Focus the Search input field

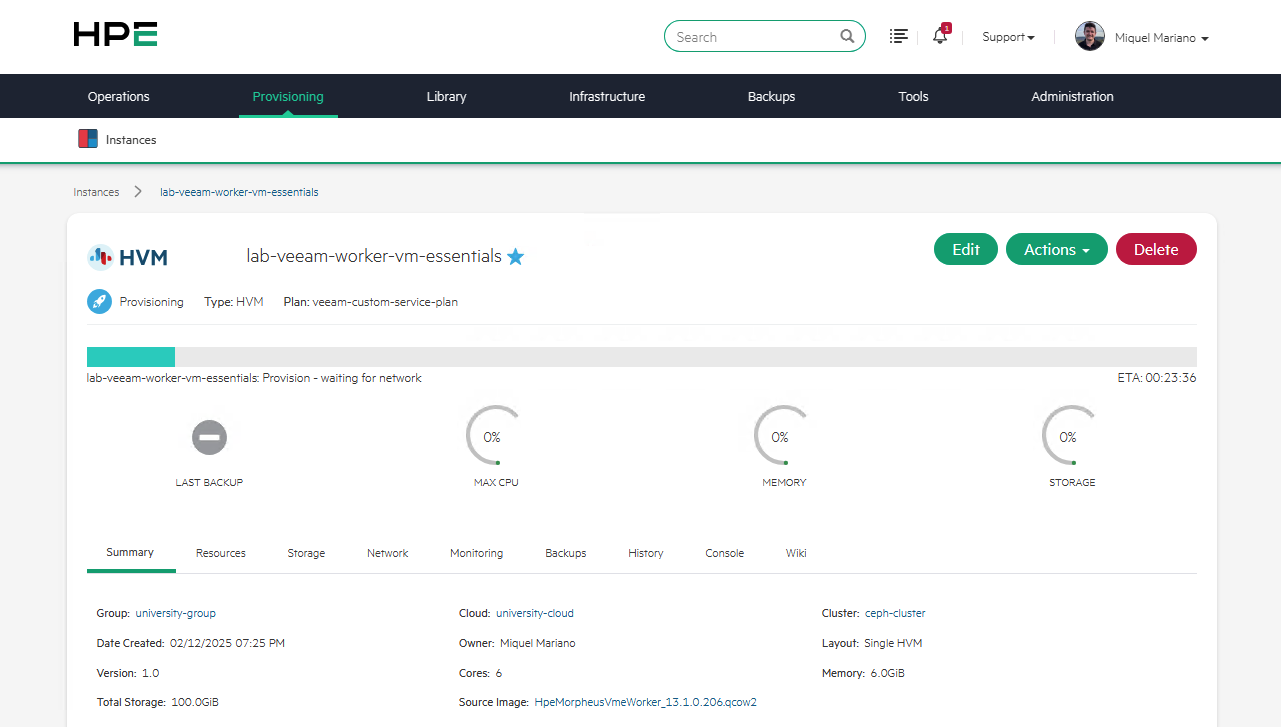coord(765,37)
